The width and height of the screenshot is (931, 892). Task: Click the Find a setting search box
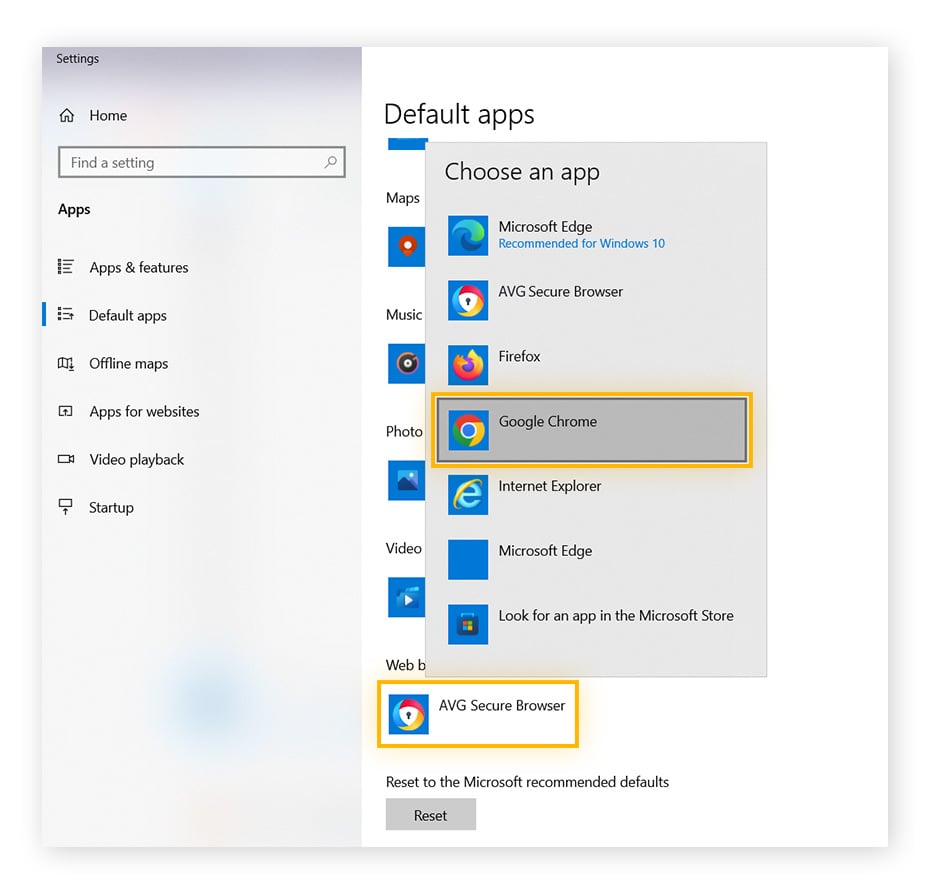[x=180, y=162]
